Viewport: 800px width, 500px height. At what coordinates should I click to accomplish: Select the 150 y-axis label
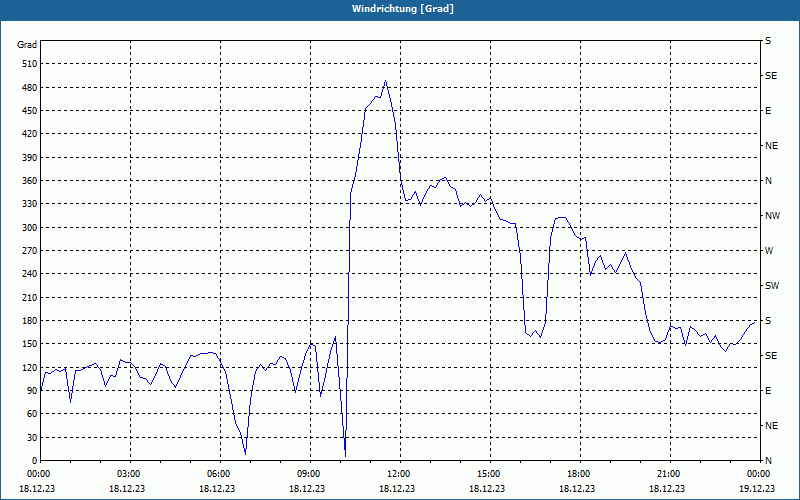point(30,344)
